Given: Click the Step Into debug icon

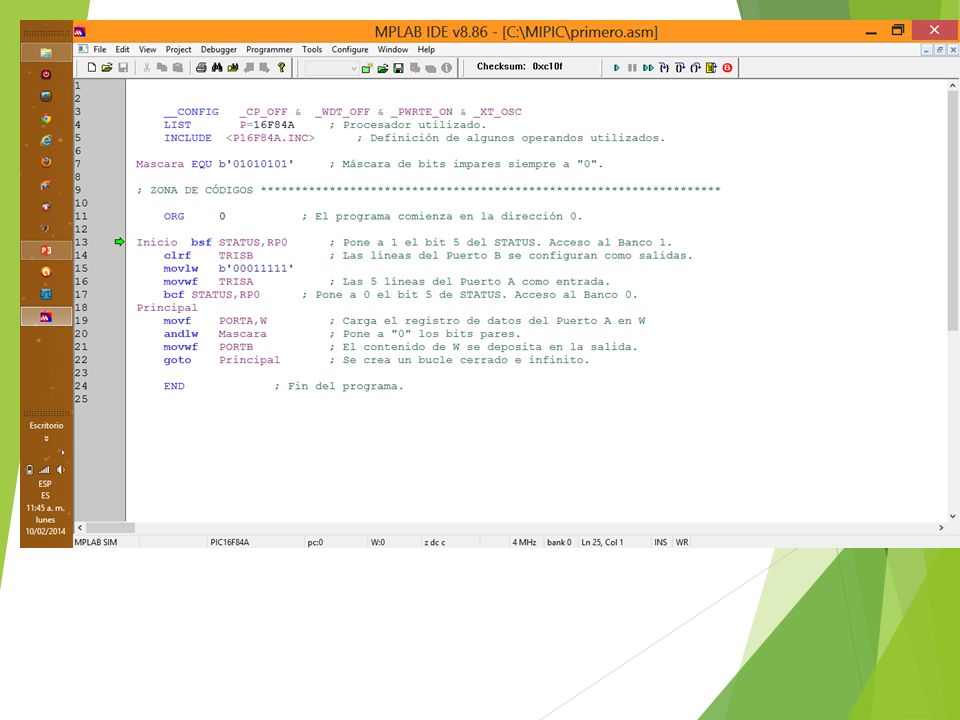Looking at the screenshot, I should coord(664,68).
